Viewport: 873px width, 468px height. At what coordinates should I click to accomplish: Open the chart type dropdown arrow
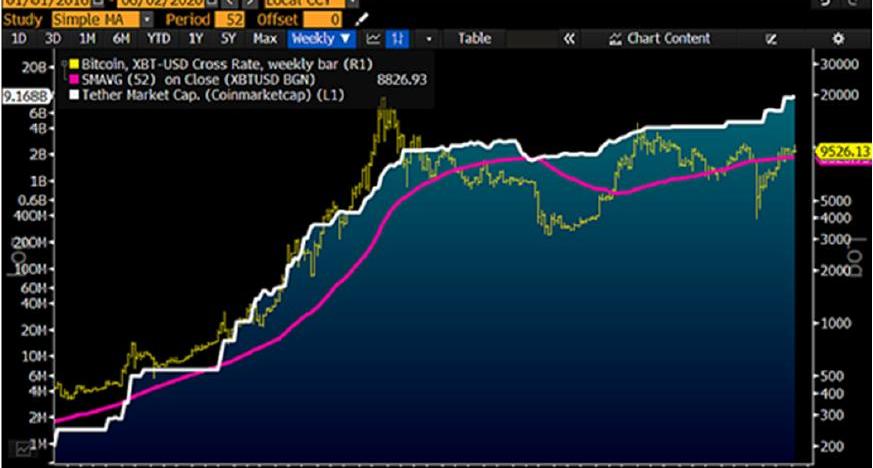click(430, 39)
